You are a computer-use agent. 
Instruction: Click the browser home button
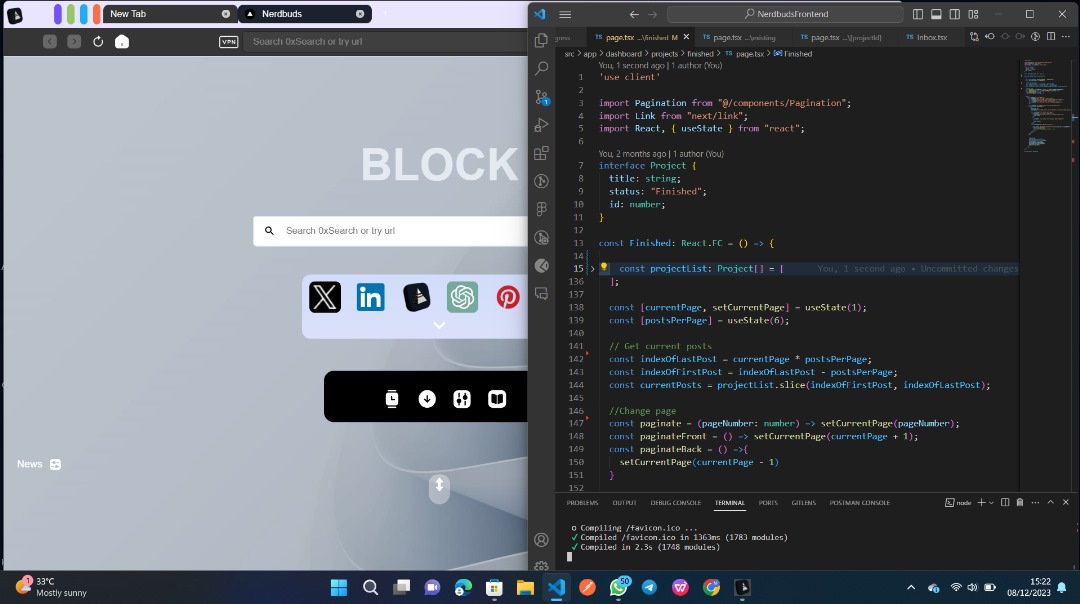point(122,41)
